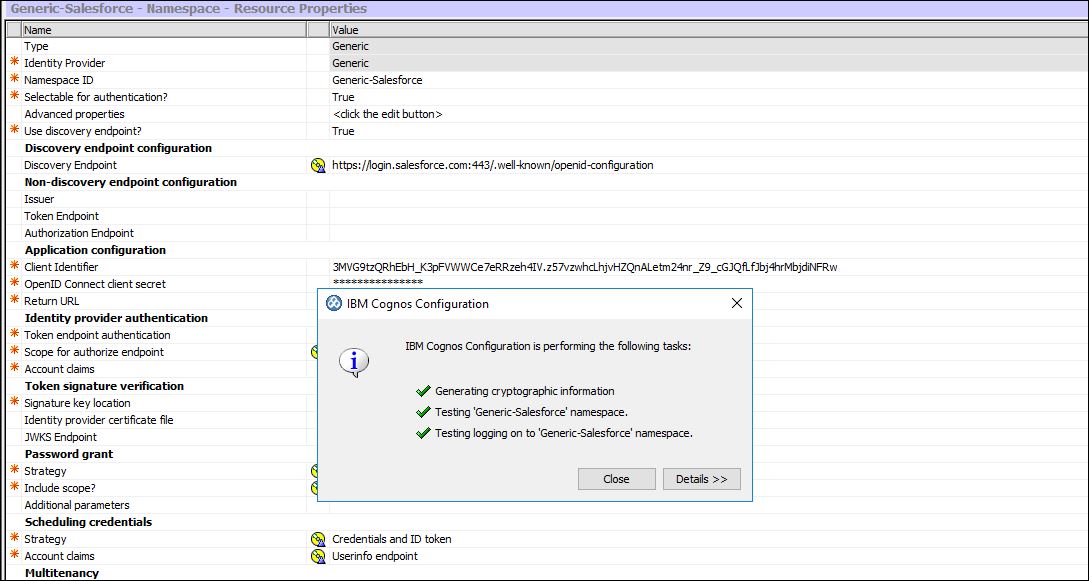Click the Scheduling credentials section heading
This screenshot has height=581, width=1089.
coord(88,522)
